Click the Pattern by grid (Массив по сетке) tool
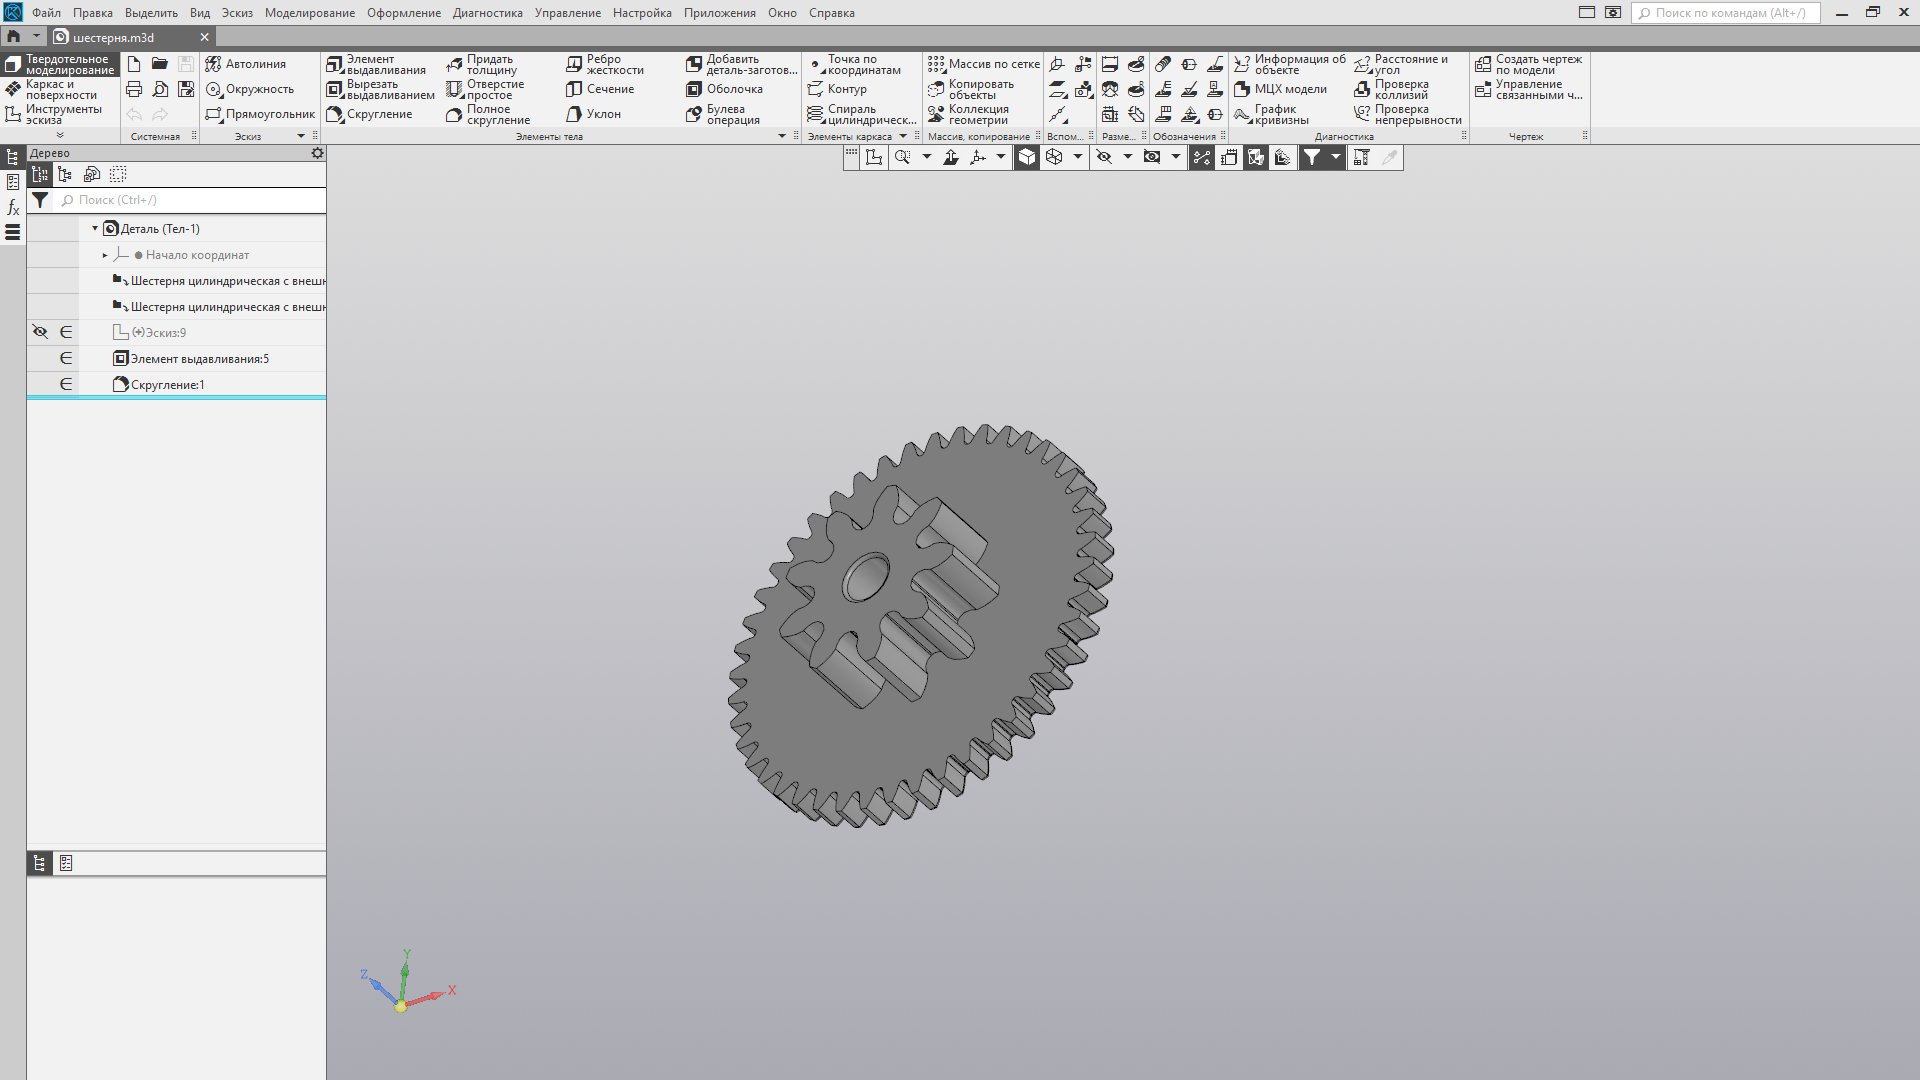This screenshot has width=1920, height=1080. tap(983, 64)
